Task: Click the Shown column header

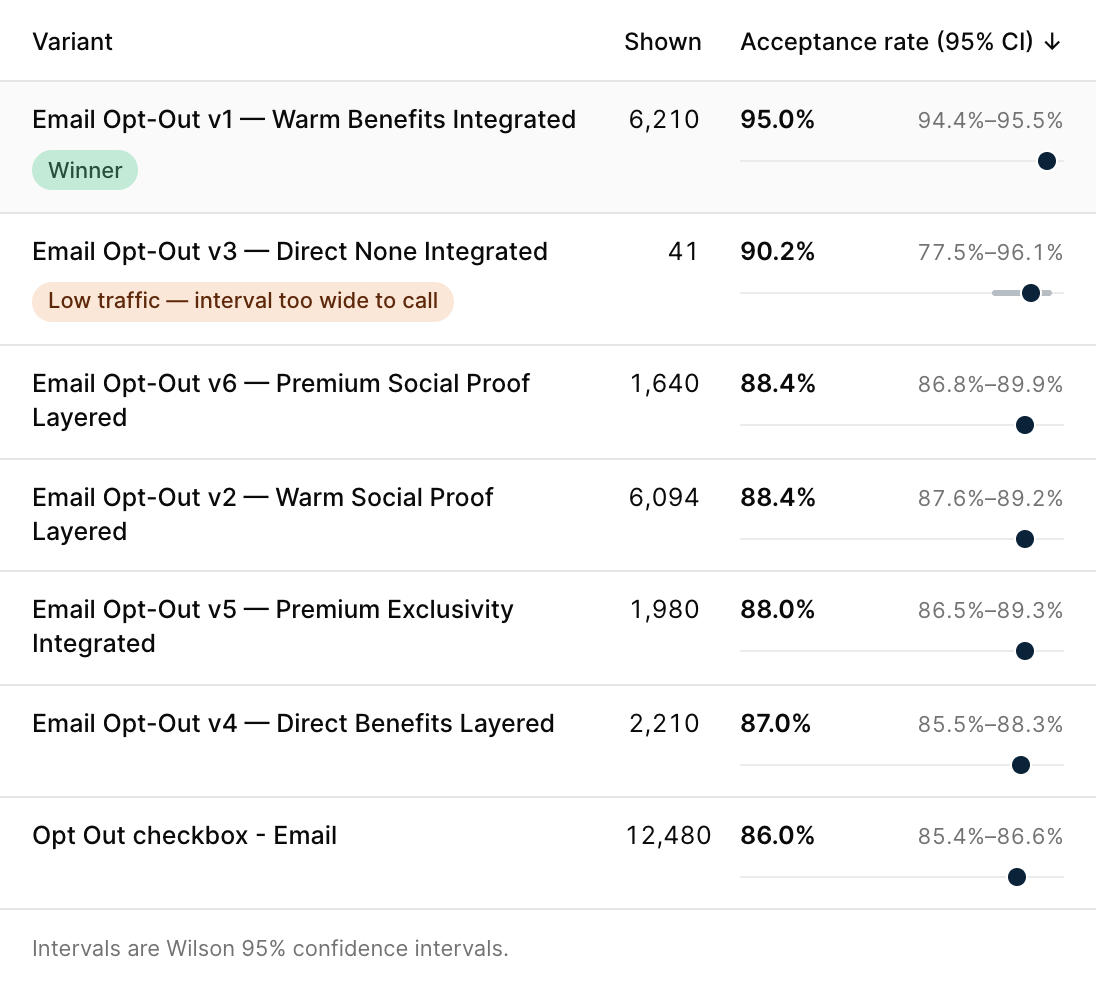Action: (x=663, y=42)
